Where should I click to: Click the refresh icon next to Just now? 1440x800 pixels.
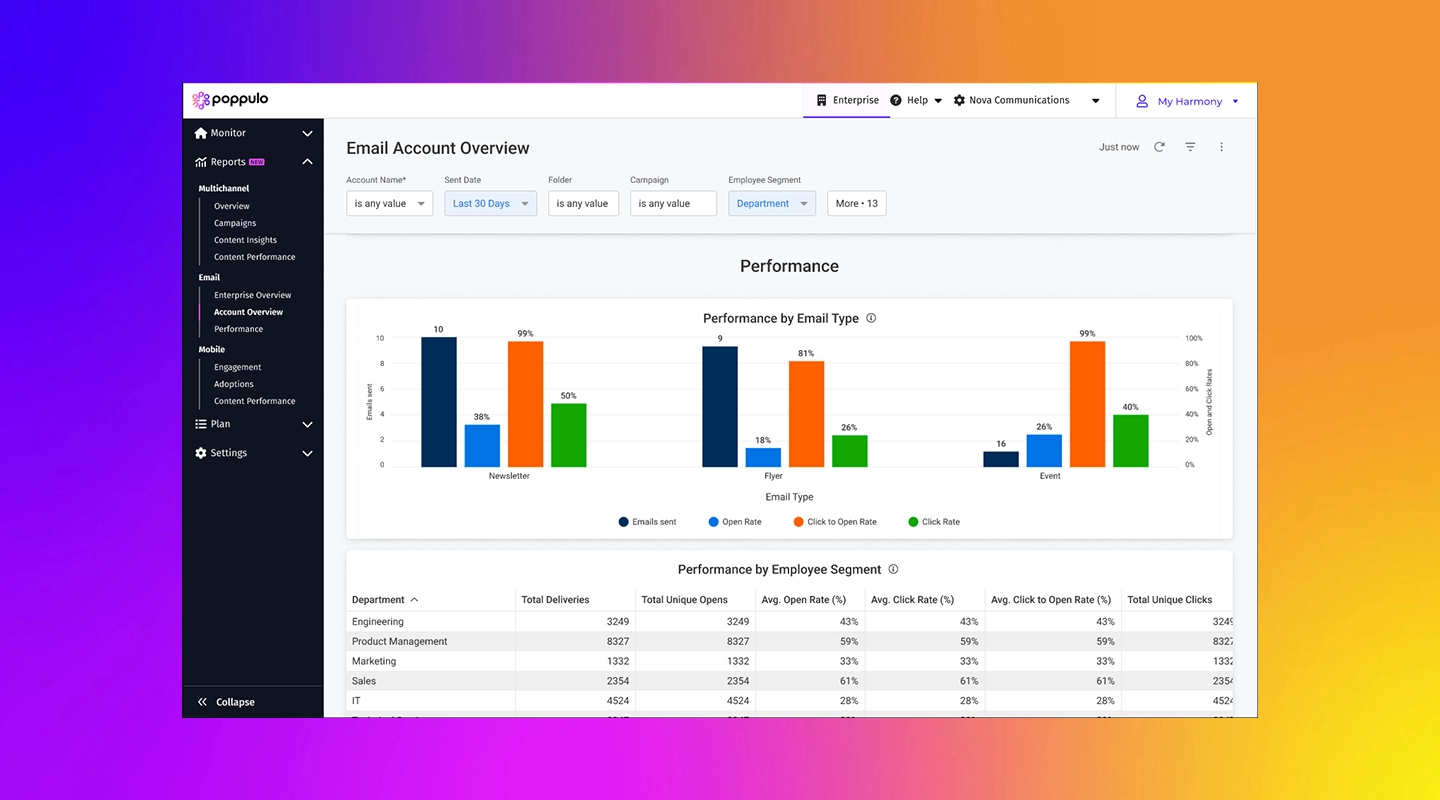point(1159,147)
